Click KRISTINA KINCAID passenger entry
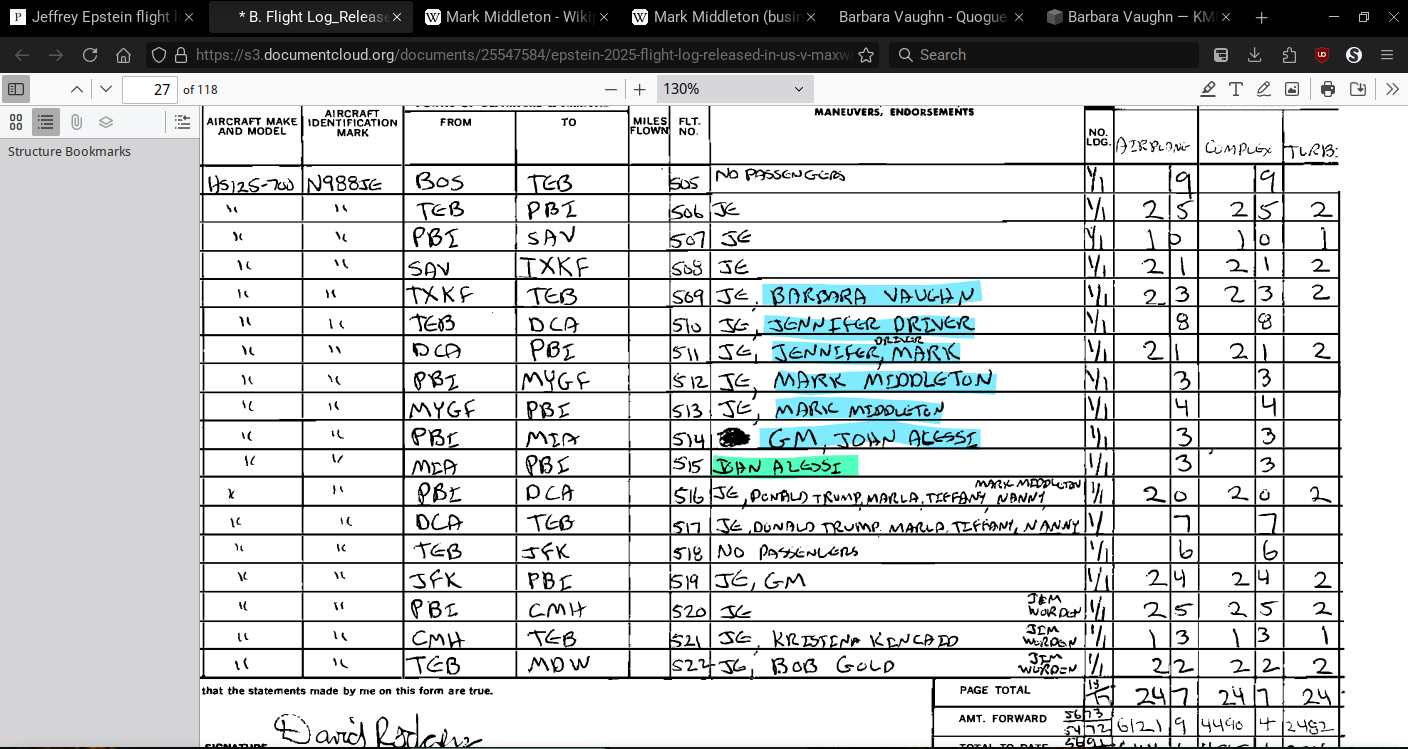The image size is (1408, 749). [x=865, y=640]
